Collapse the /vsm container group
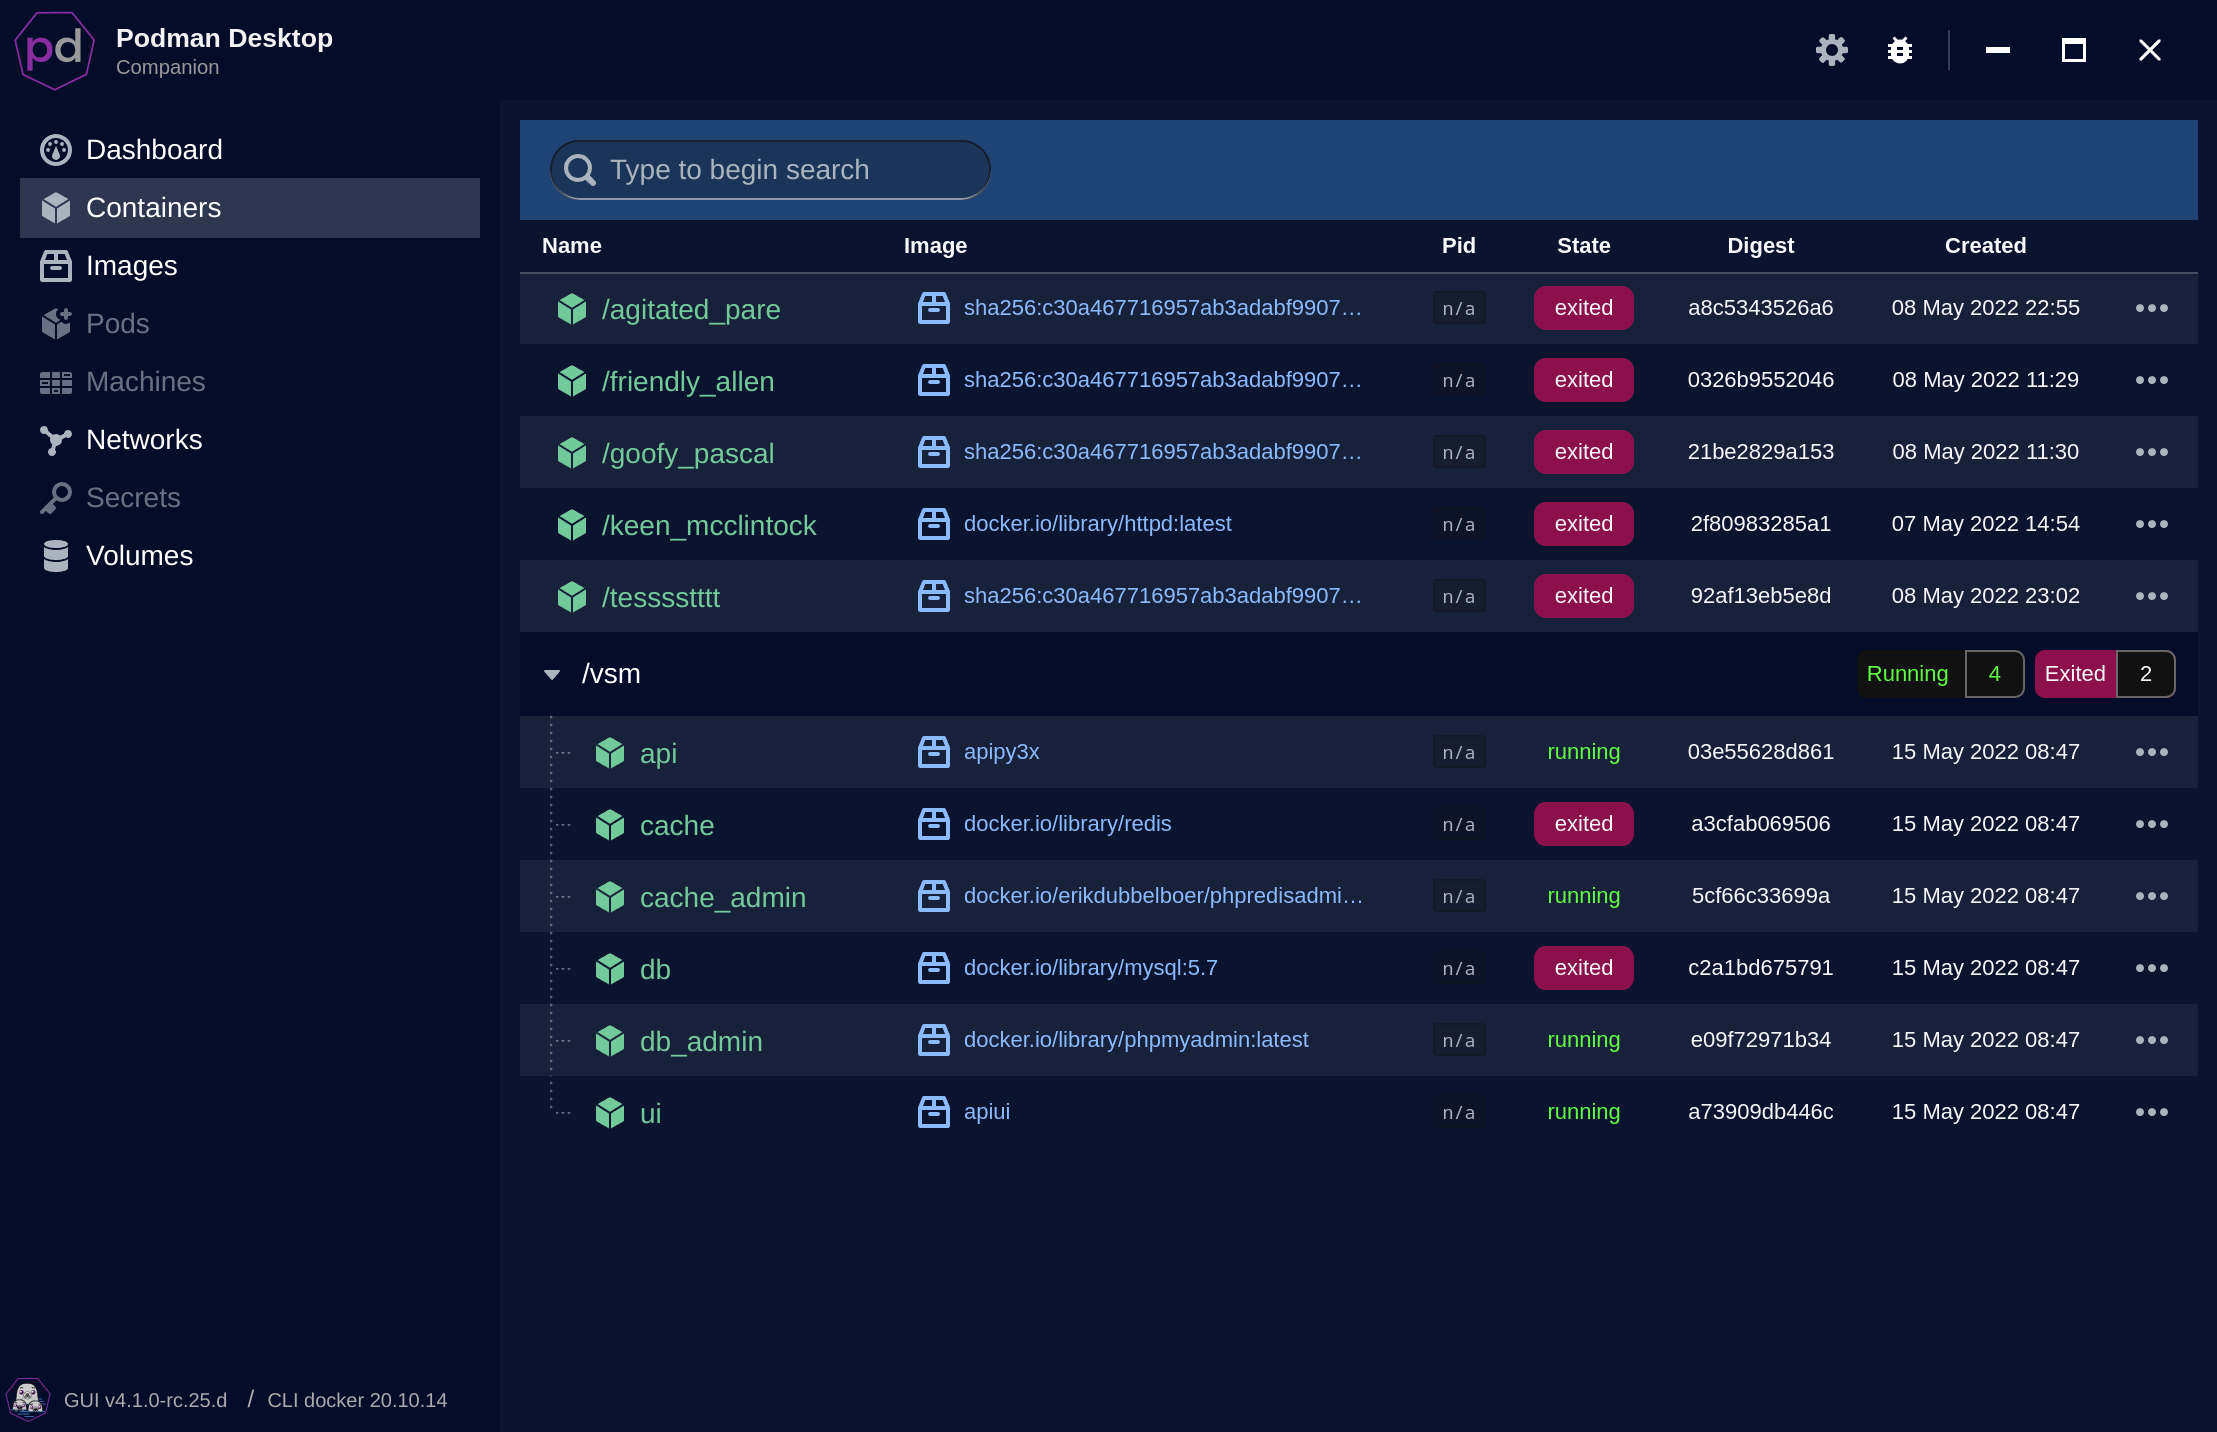 (552, 675)
